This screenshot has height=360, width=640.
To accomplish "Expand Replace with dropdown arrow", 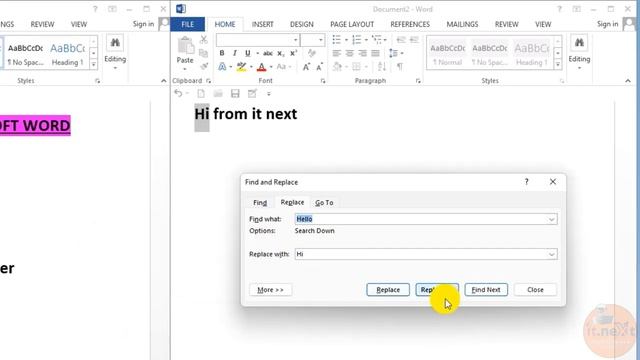I will click(551, 254).
